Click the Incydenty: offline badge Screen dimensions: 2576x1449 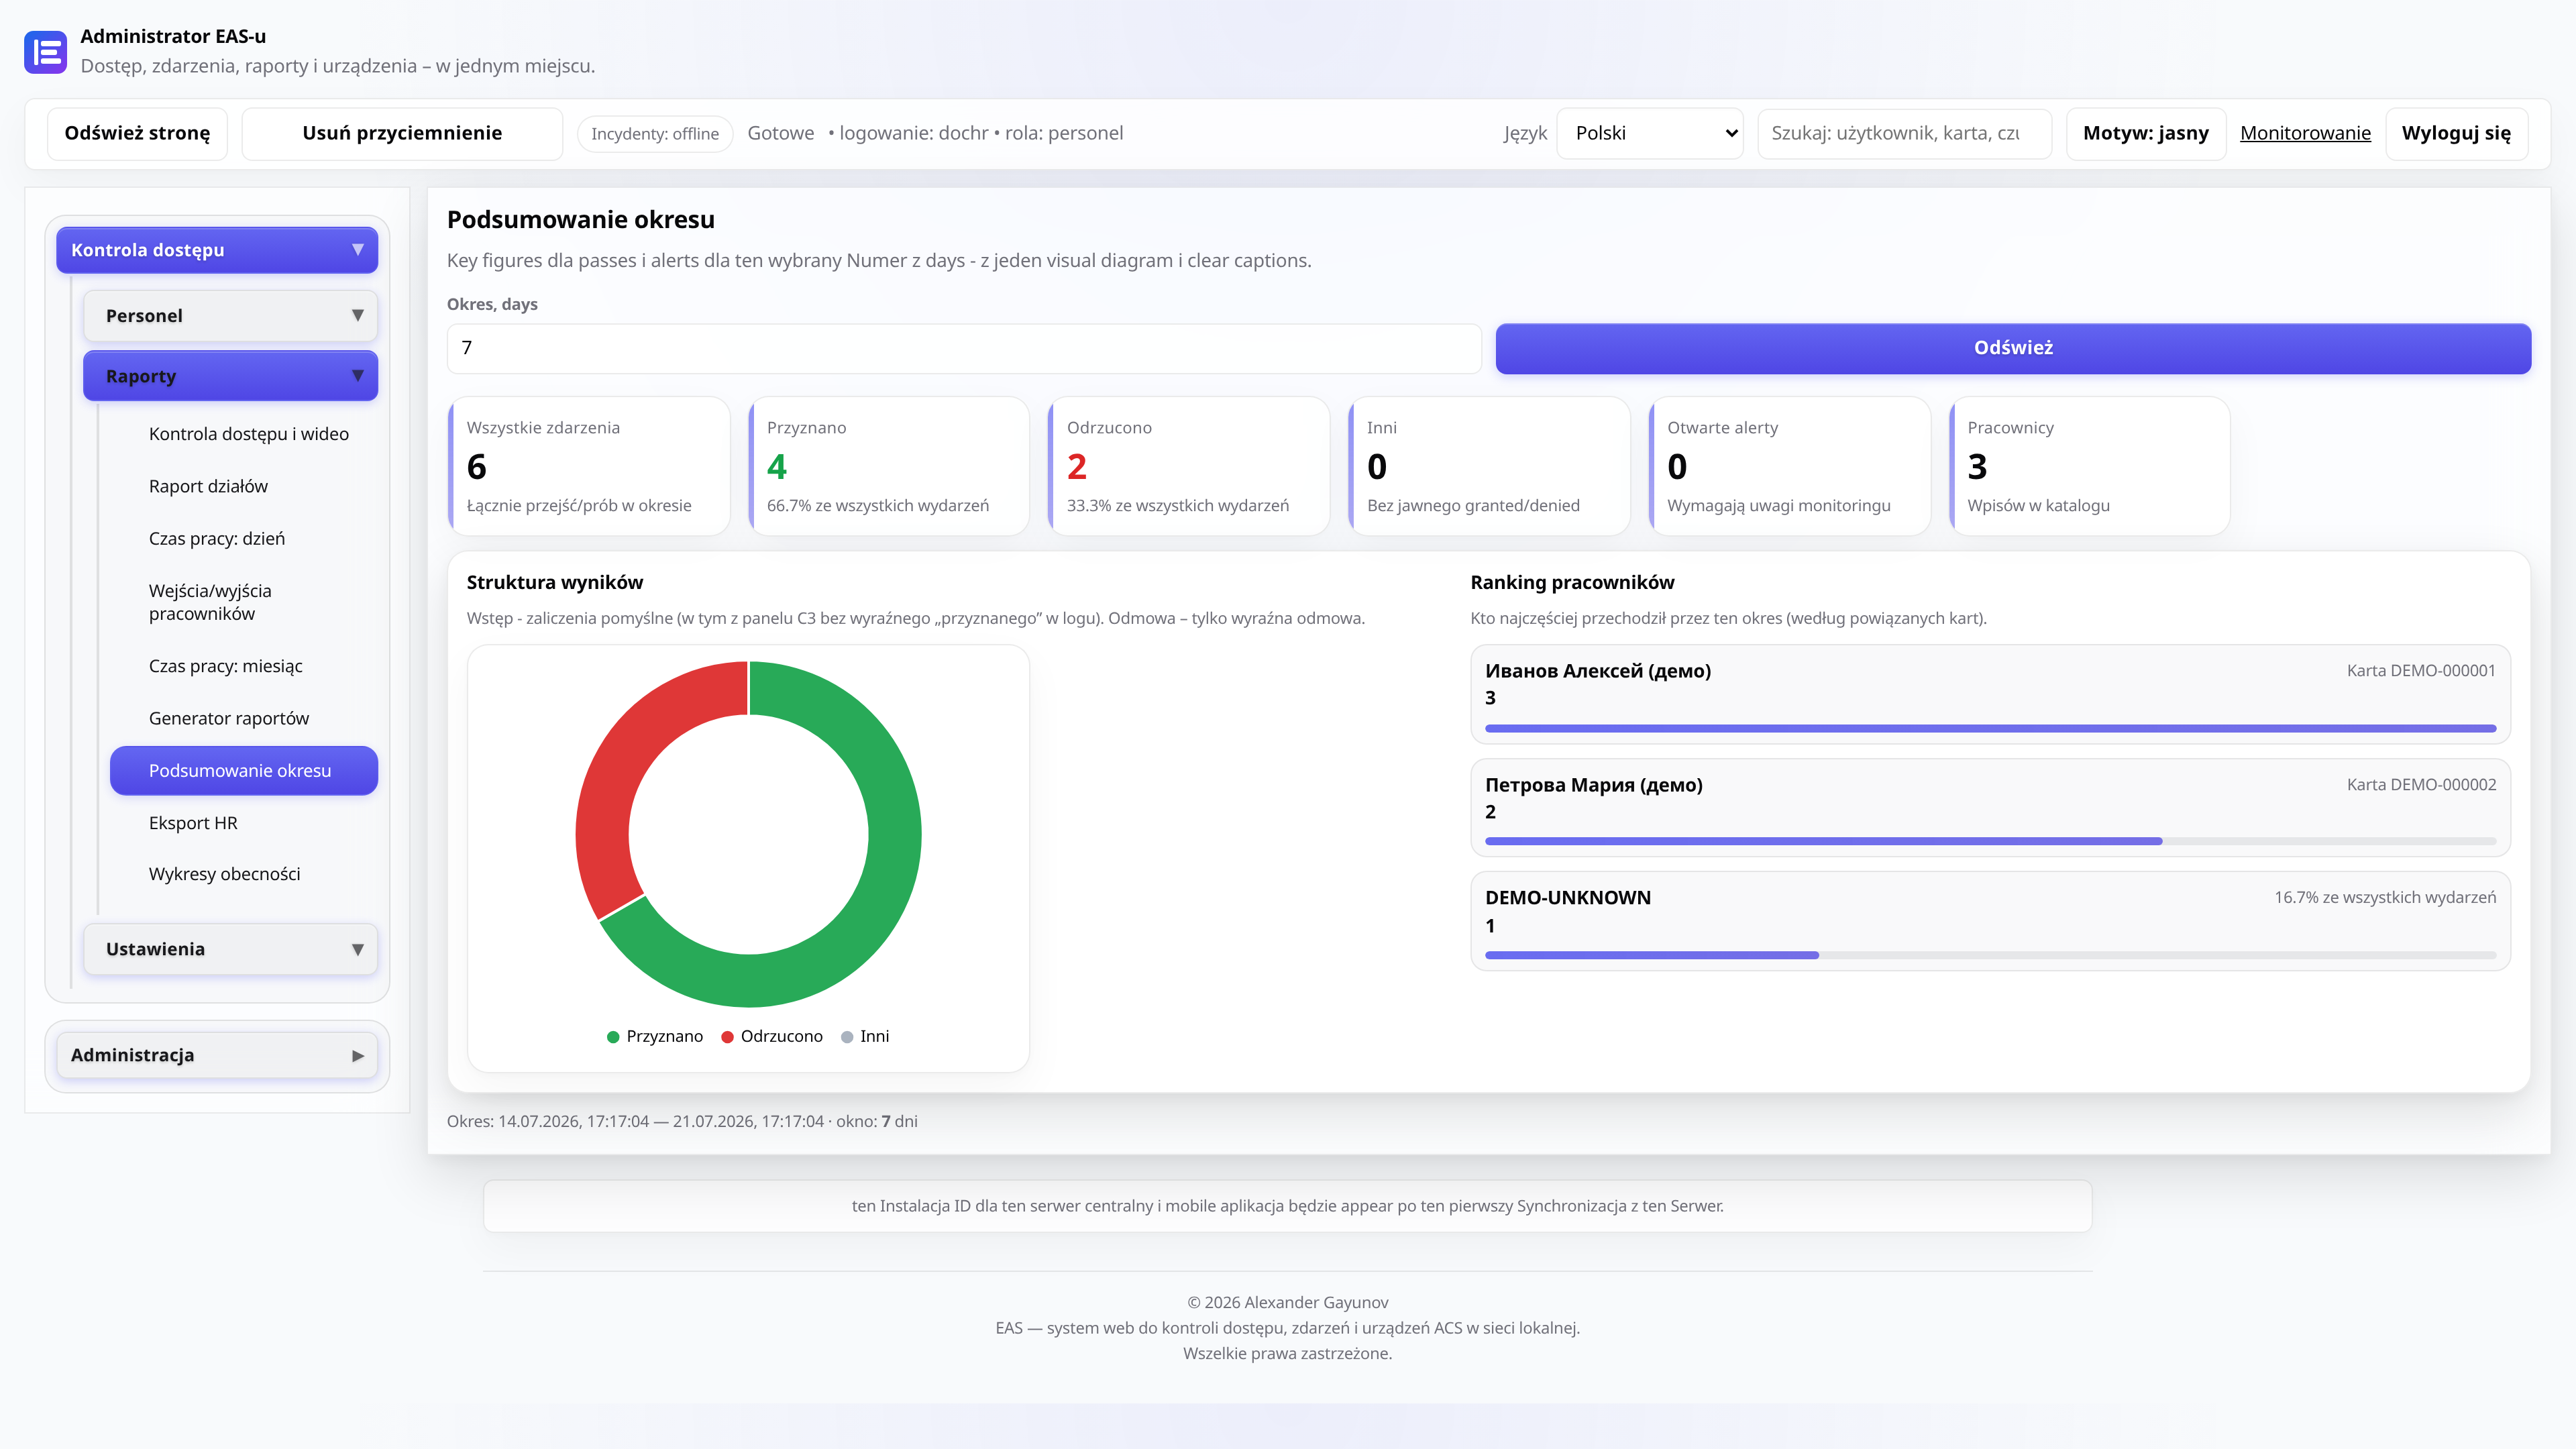point(655,134)
